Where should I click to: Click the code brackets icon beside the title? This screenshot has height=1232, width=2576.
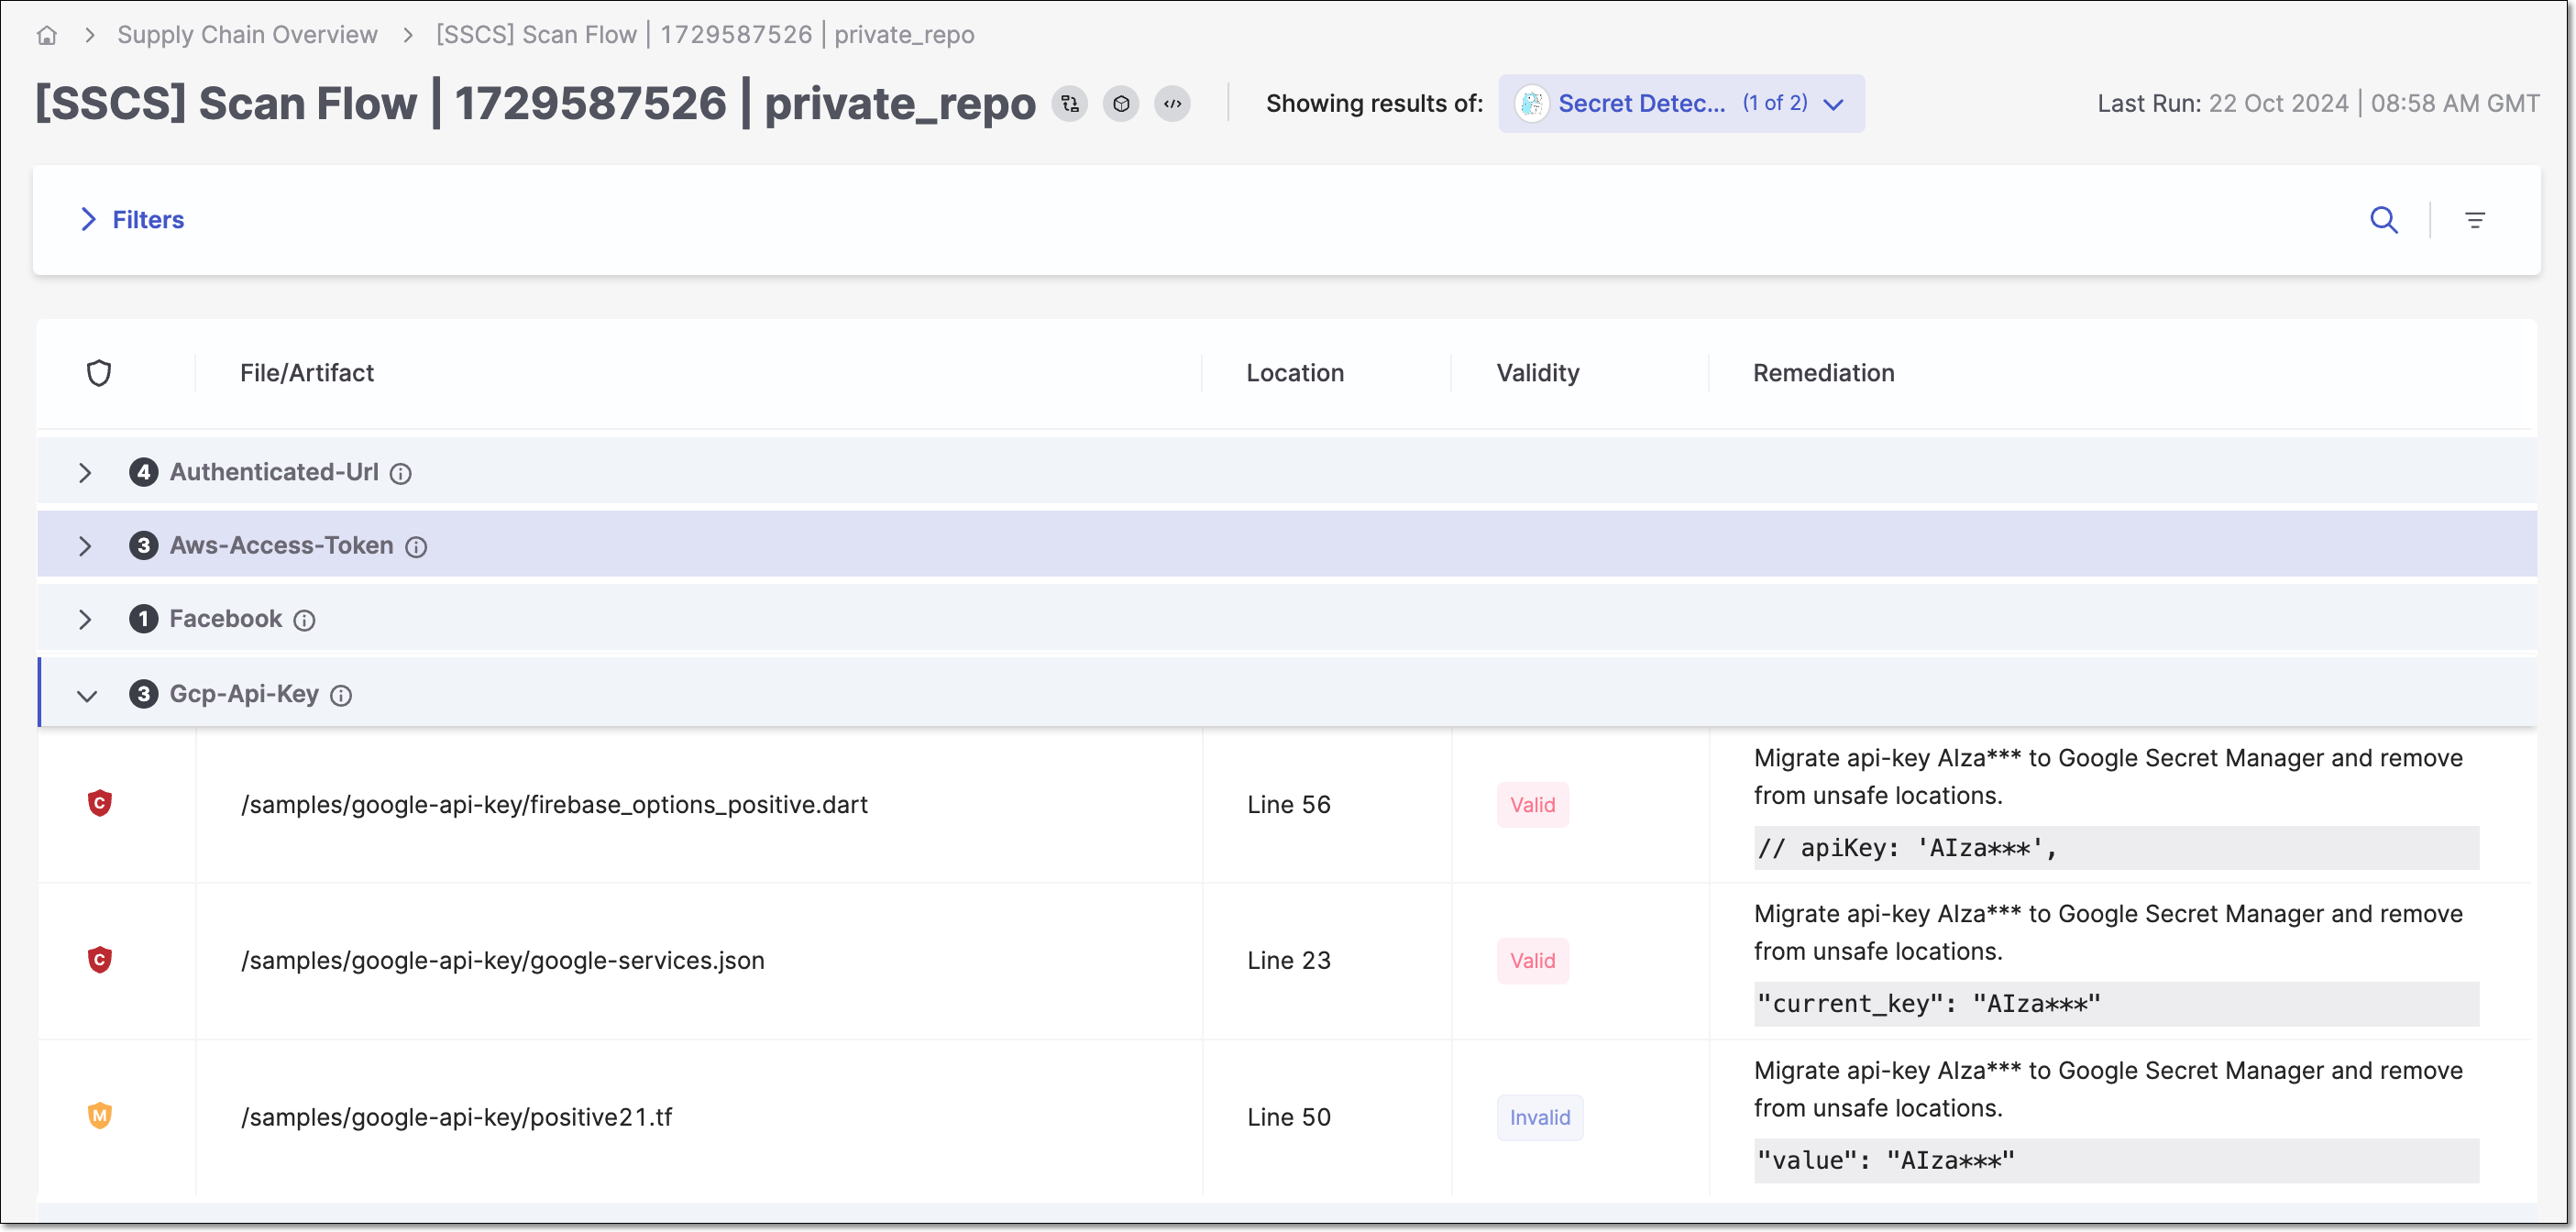(x=1172, y=103)
